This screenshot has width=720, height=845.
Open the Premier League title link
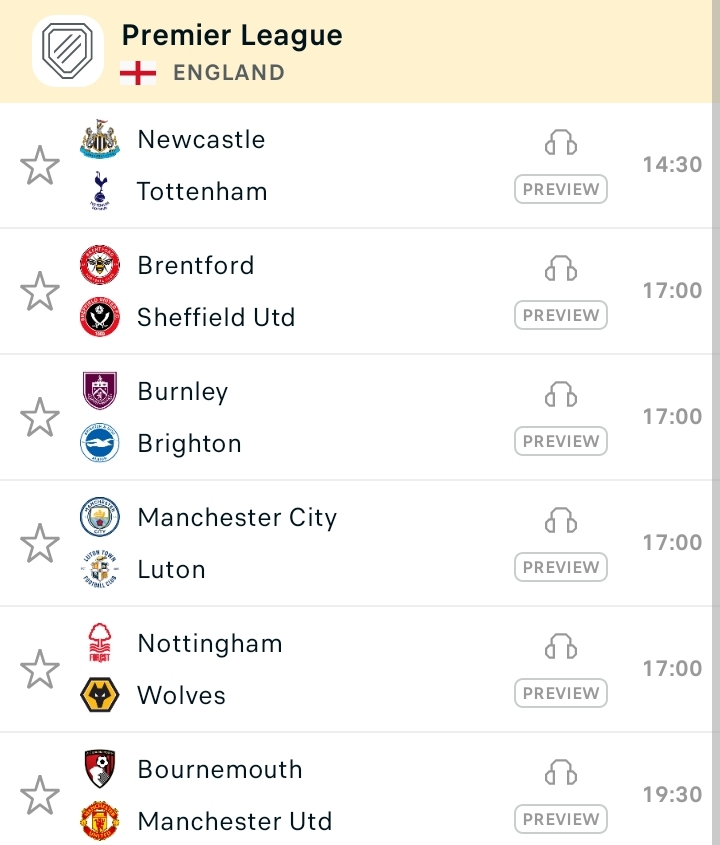tap(232, 36)
